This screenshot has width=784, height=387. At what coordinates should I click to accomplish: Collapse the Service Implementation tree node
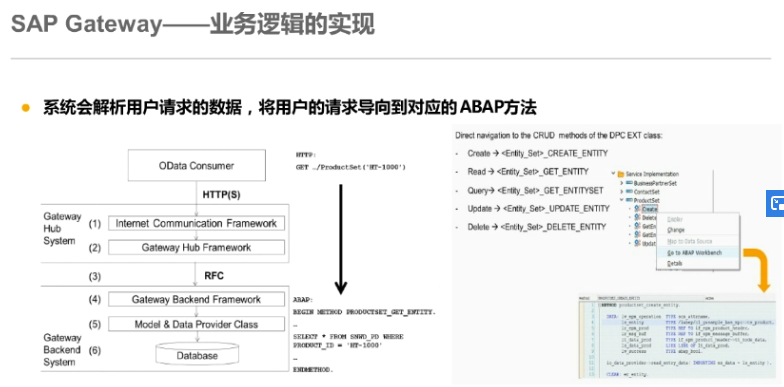613,174
